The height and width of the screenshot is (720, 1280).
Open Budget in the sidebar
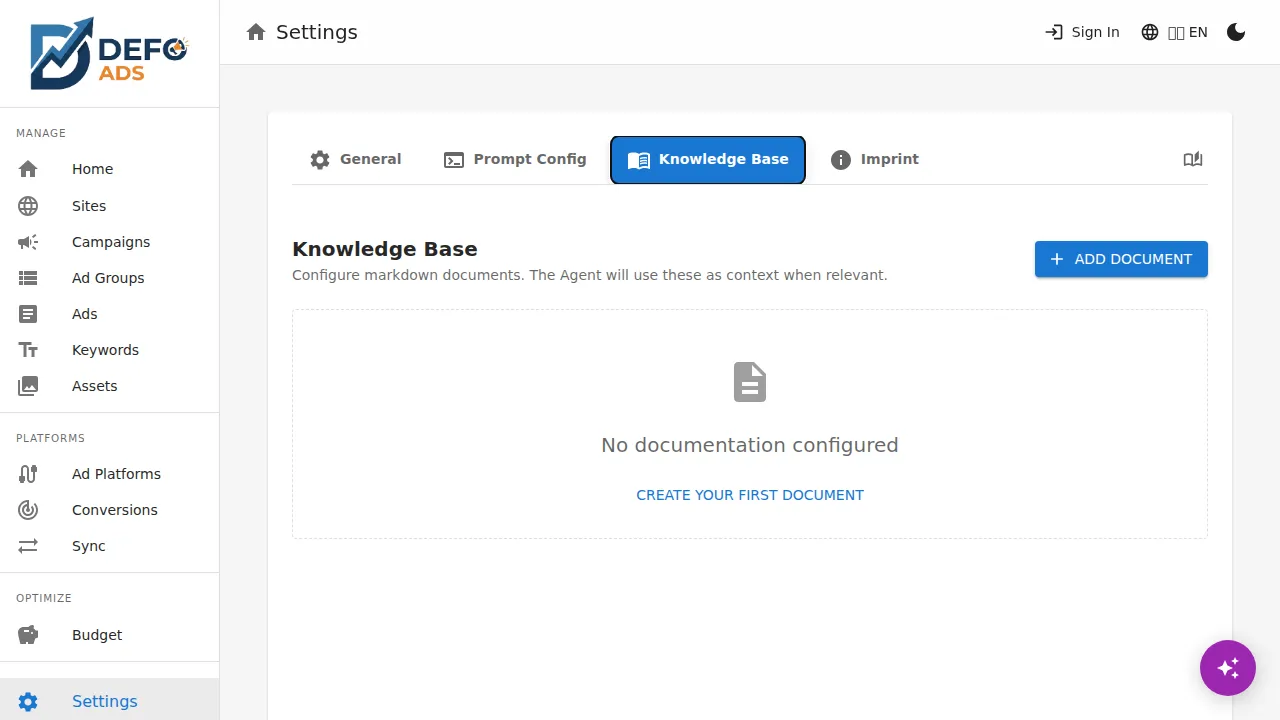coord(110,635)
